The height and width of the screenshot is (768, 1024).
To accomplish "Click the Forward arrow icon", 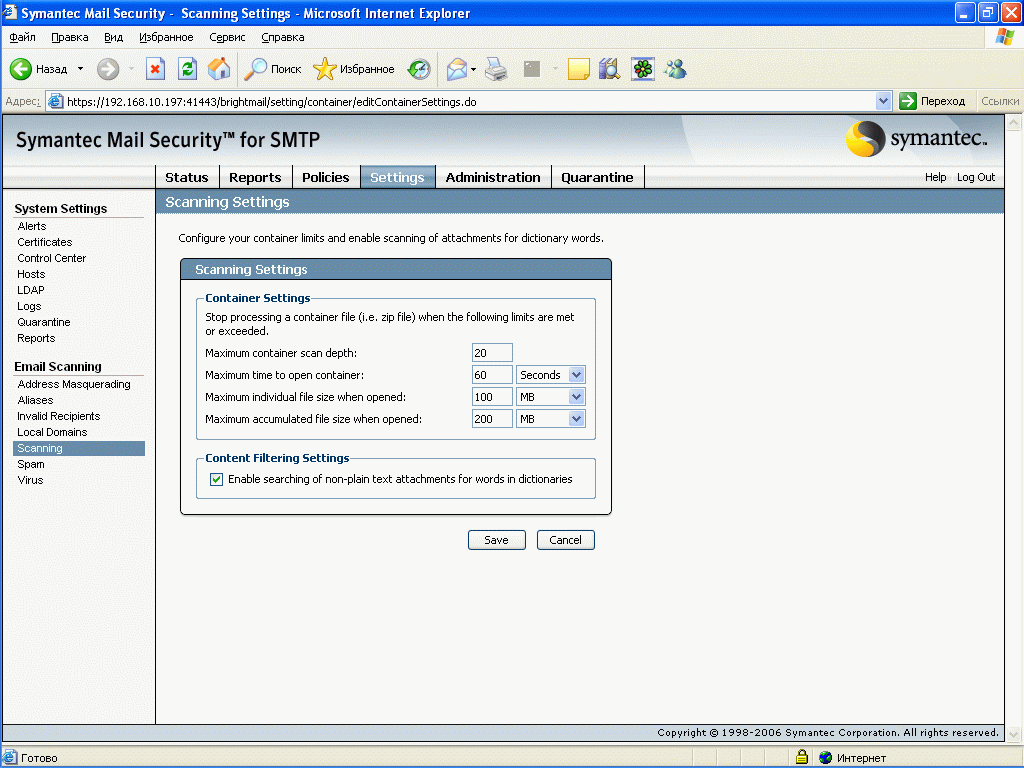I will coord(108,69).
